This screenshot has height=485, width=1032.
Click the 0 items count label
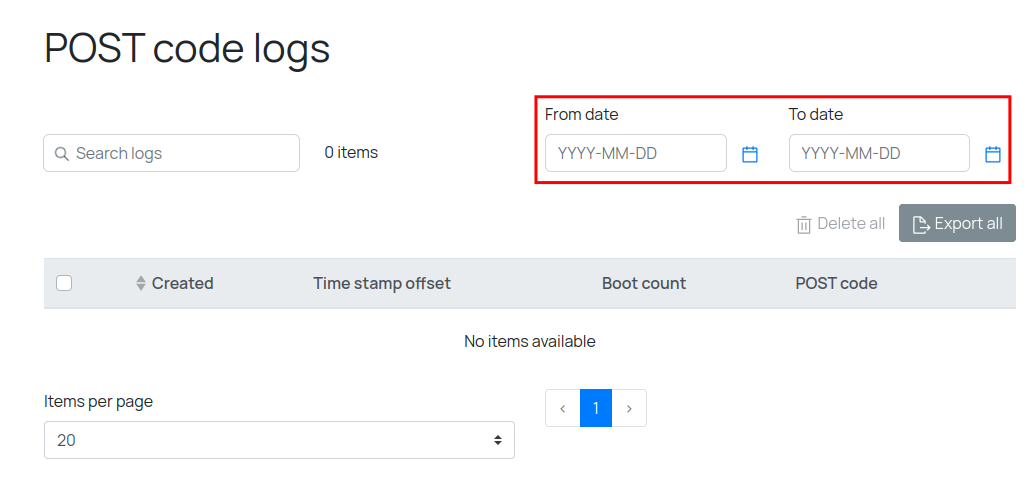click(x=351, y=153)
